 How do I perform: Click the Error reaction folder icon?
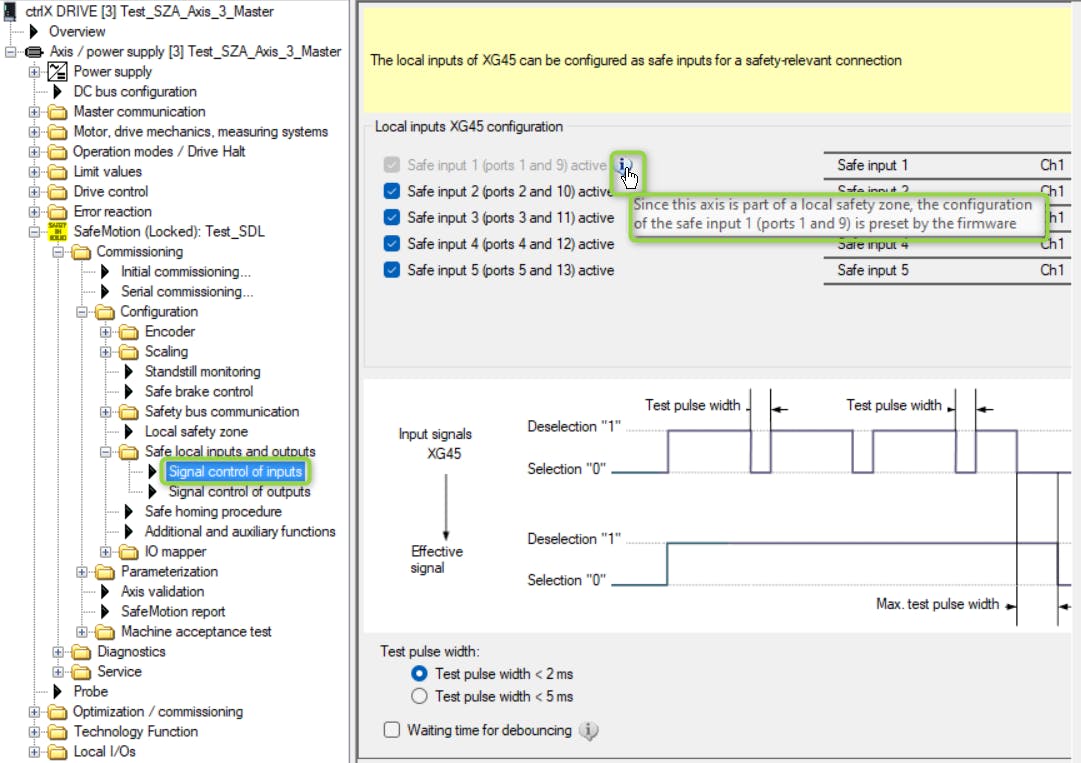(x=57, y=212)
